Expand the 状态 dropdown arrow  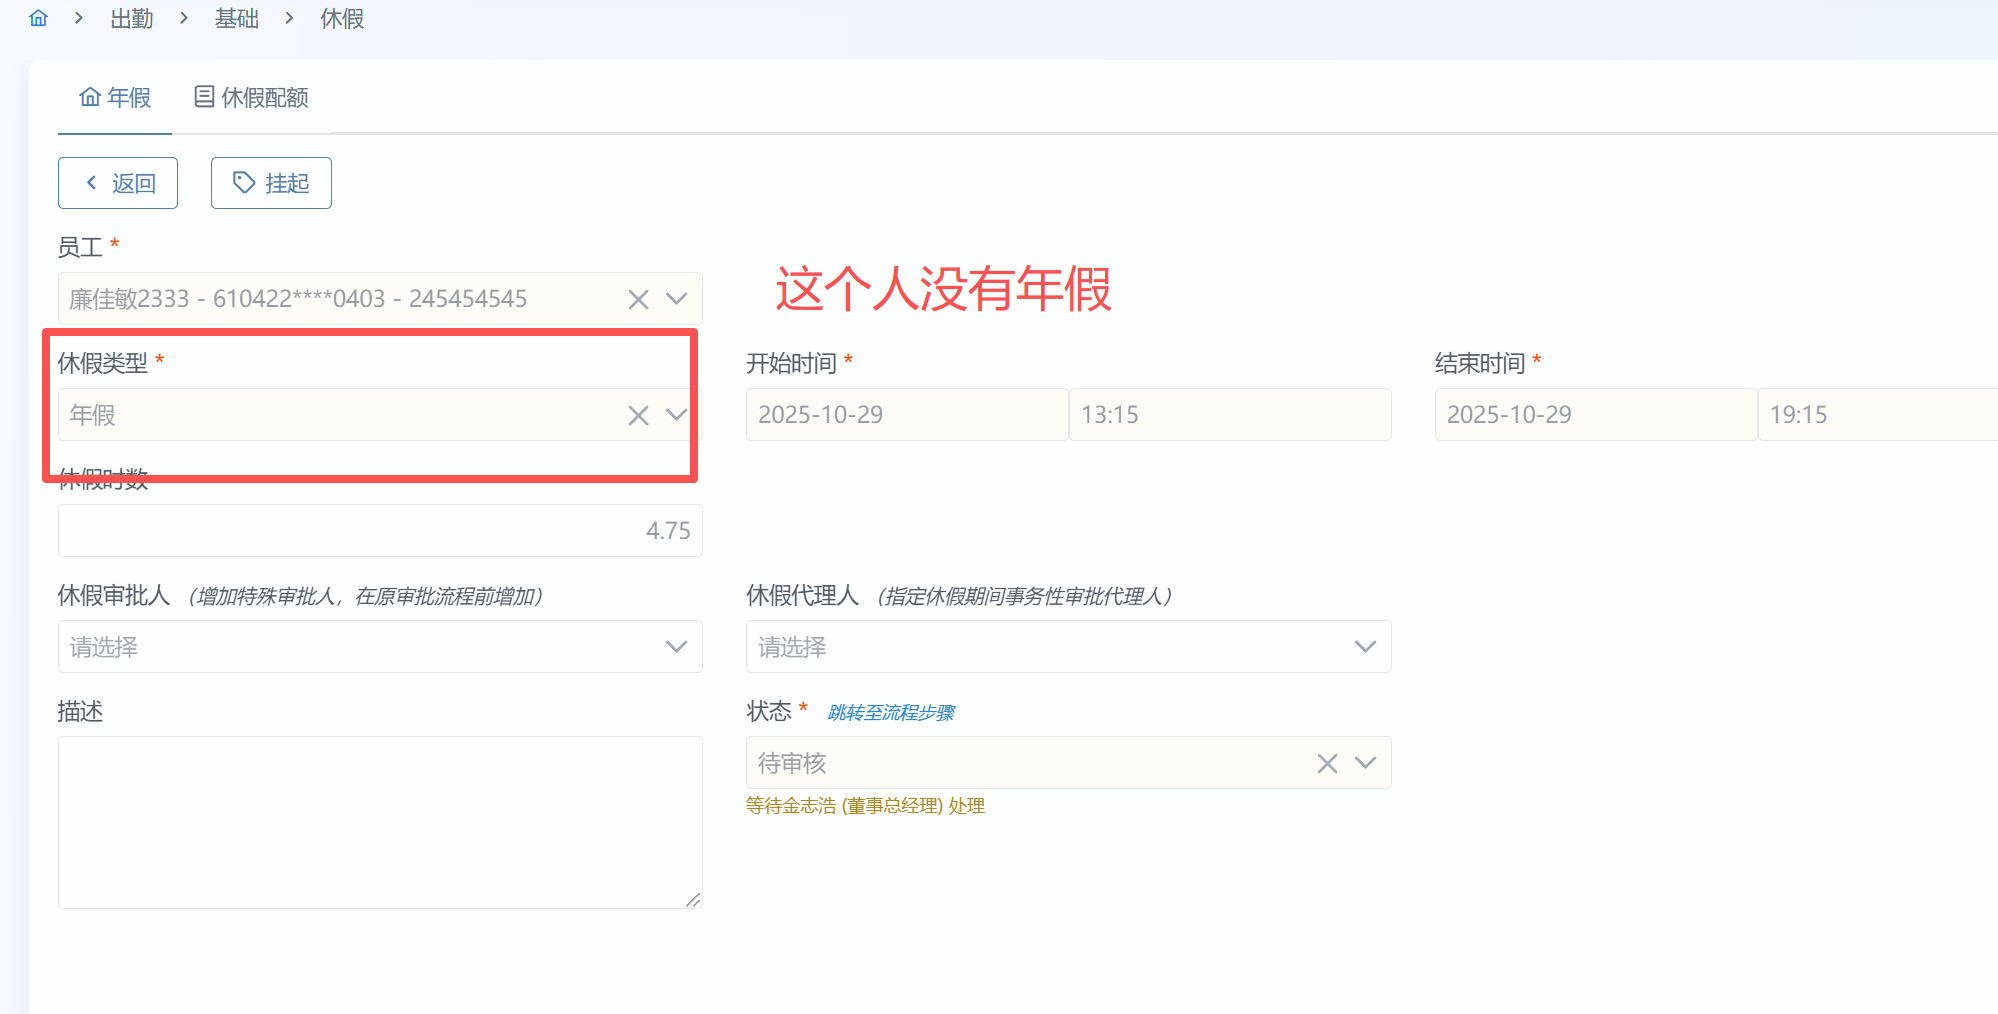click(1365, 763)
